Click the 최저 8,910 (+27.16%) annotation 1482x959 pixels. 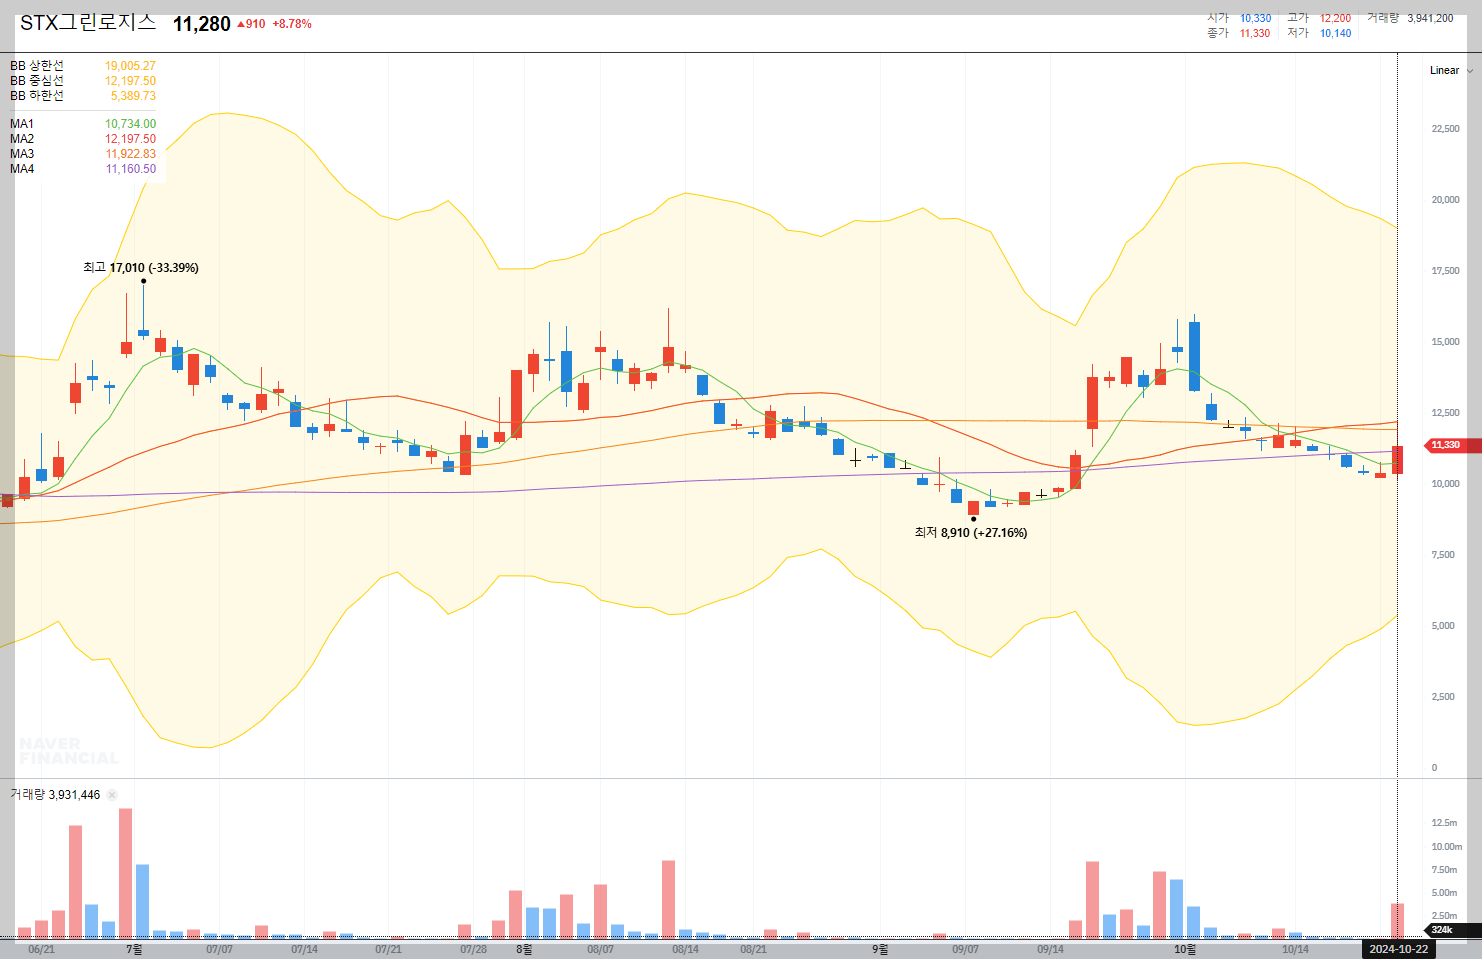971,533
